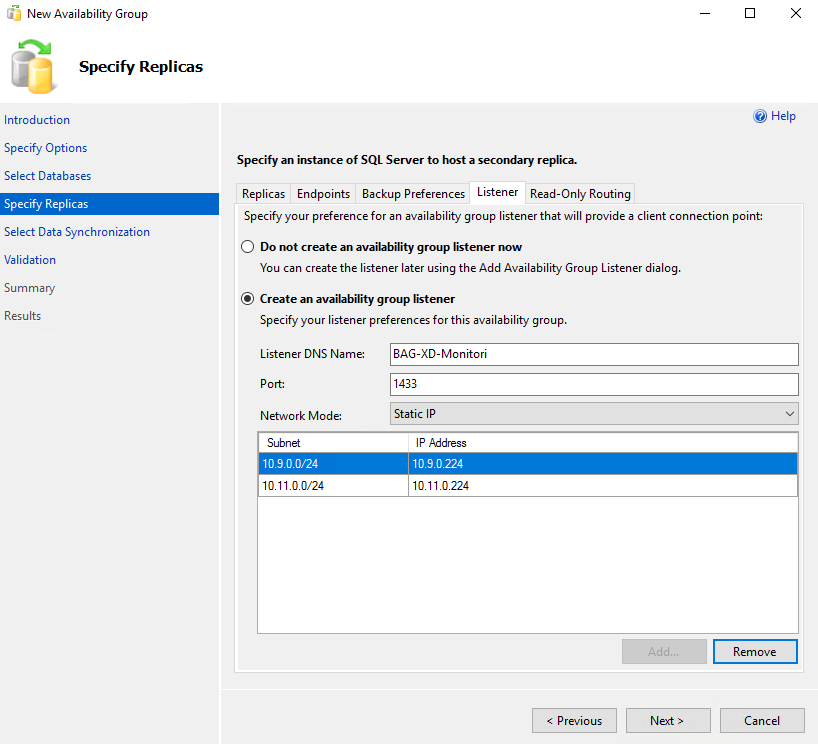Image resolution: width=818 pixels, height=744 pixels.
Task: Open the Read-Only Routing tab
Action: point(580,194)
